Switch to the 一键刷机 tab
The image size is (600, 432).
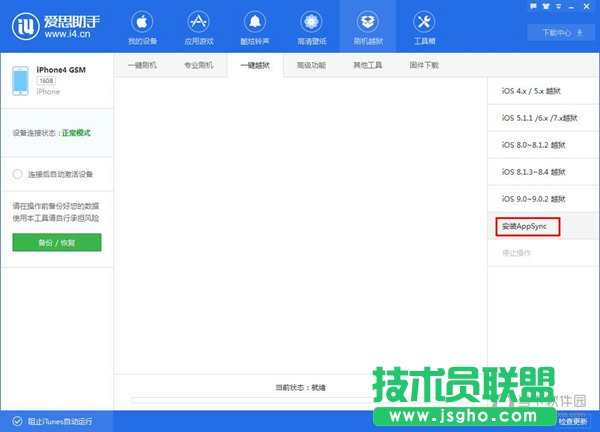click(x=142, y=65)
